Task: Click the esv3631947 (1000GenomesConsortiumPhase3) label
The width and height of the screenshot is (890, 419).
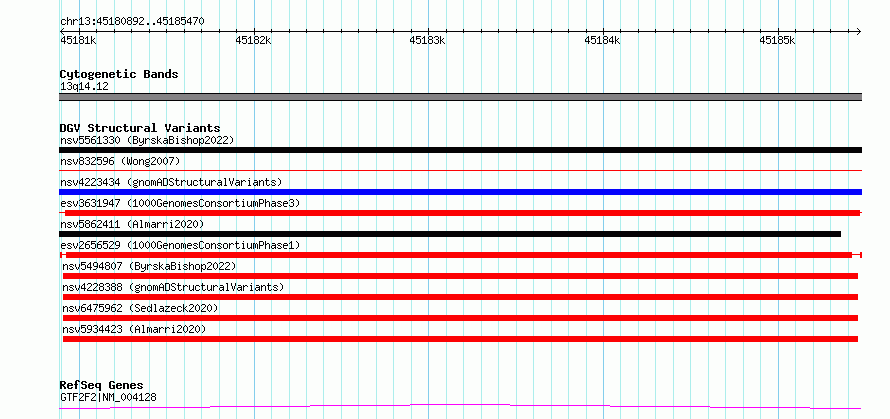Action: [x=180, y=203]
